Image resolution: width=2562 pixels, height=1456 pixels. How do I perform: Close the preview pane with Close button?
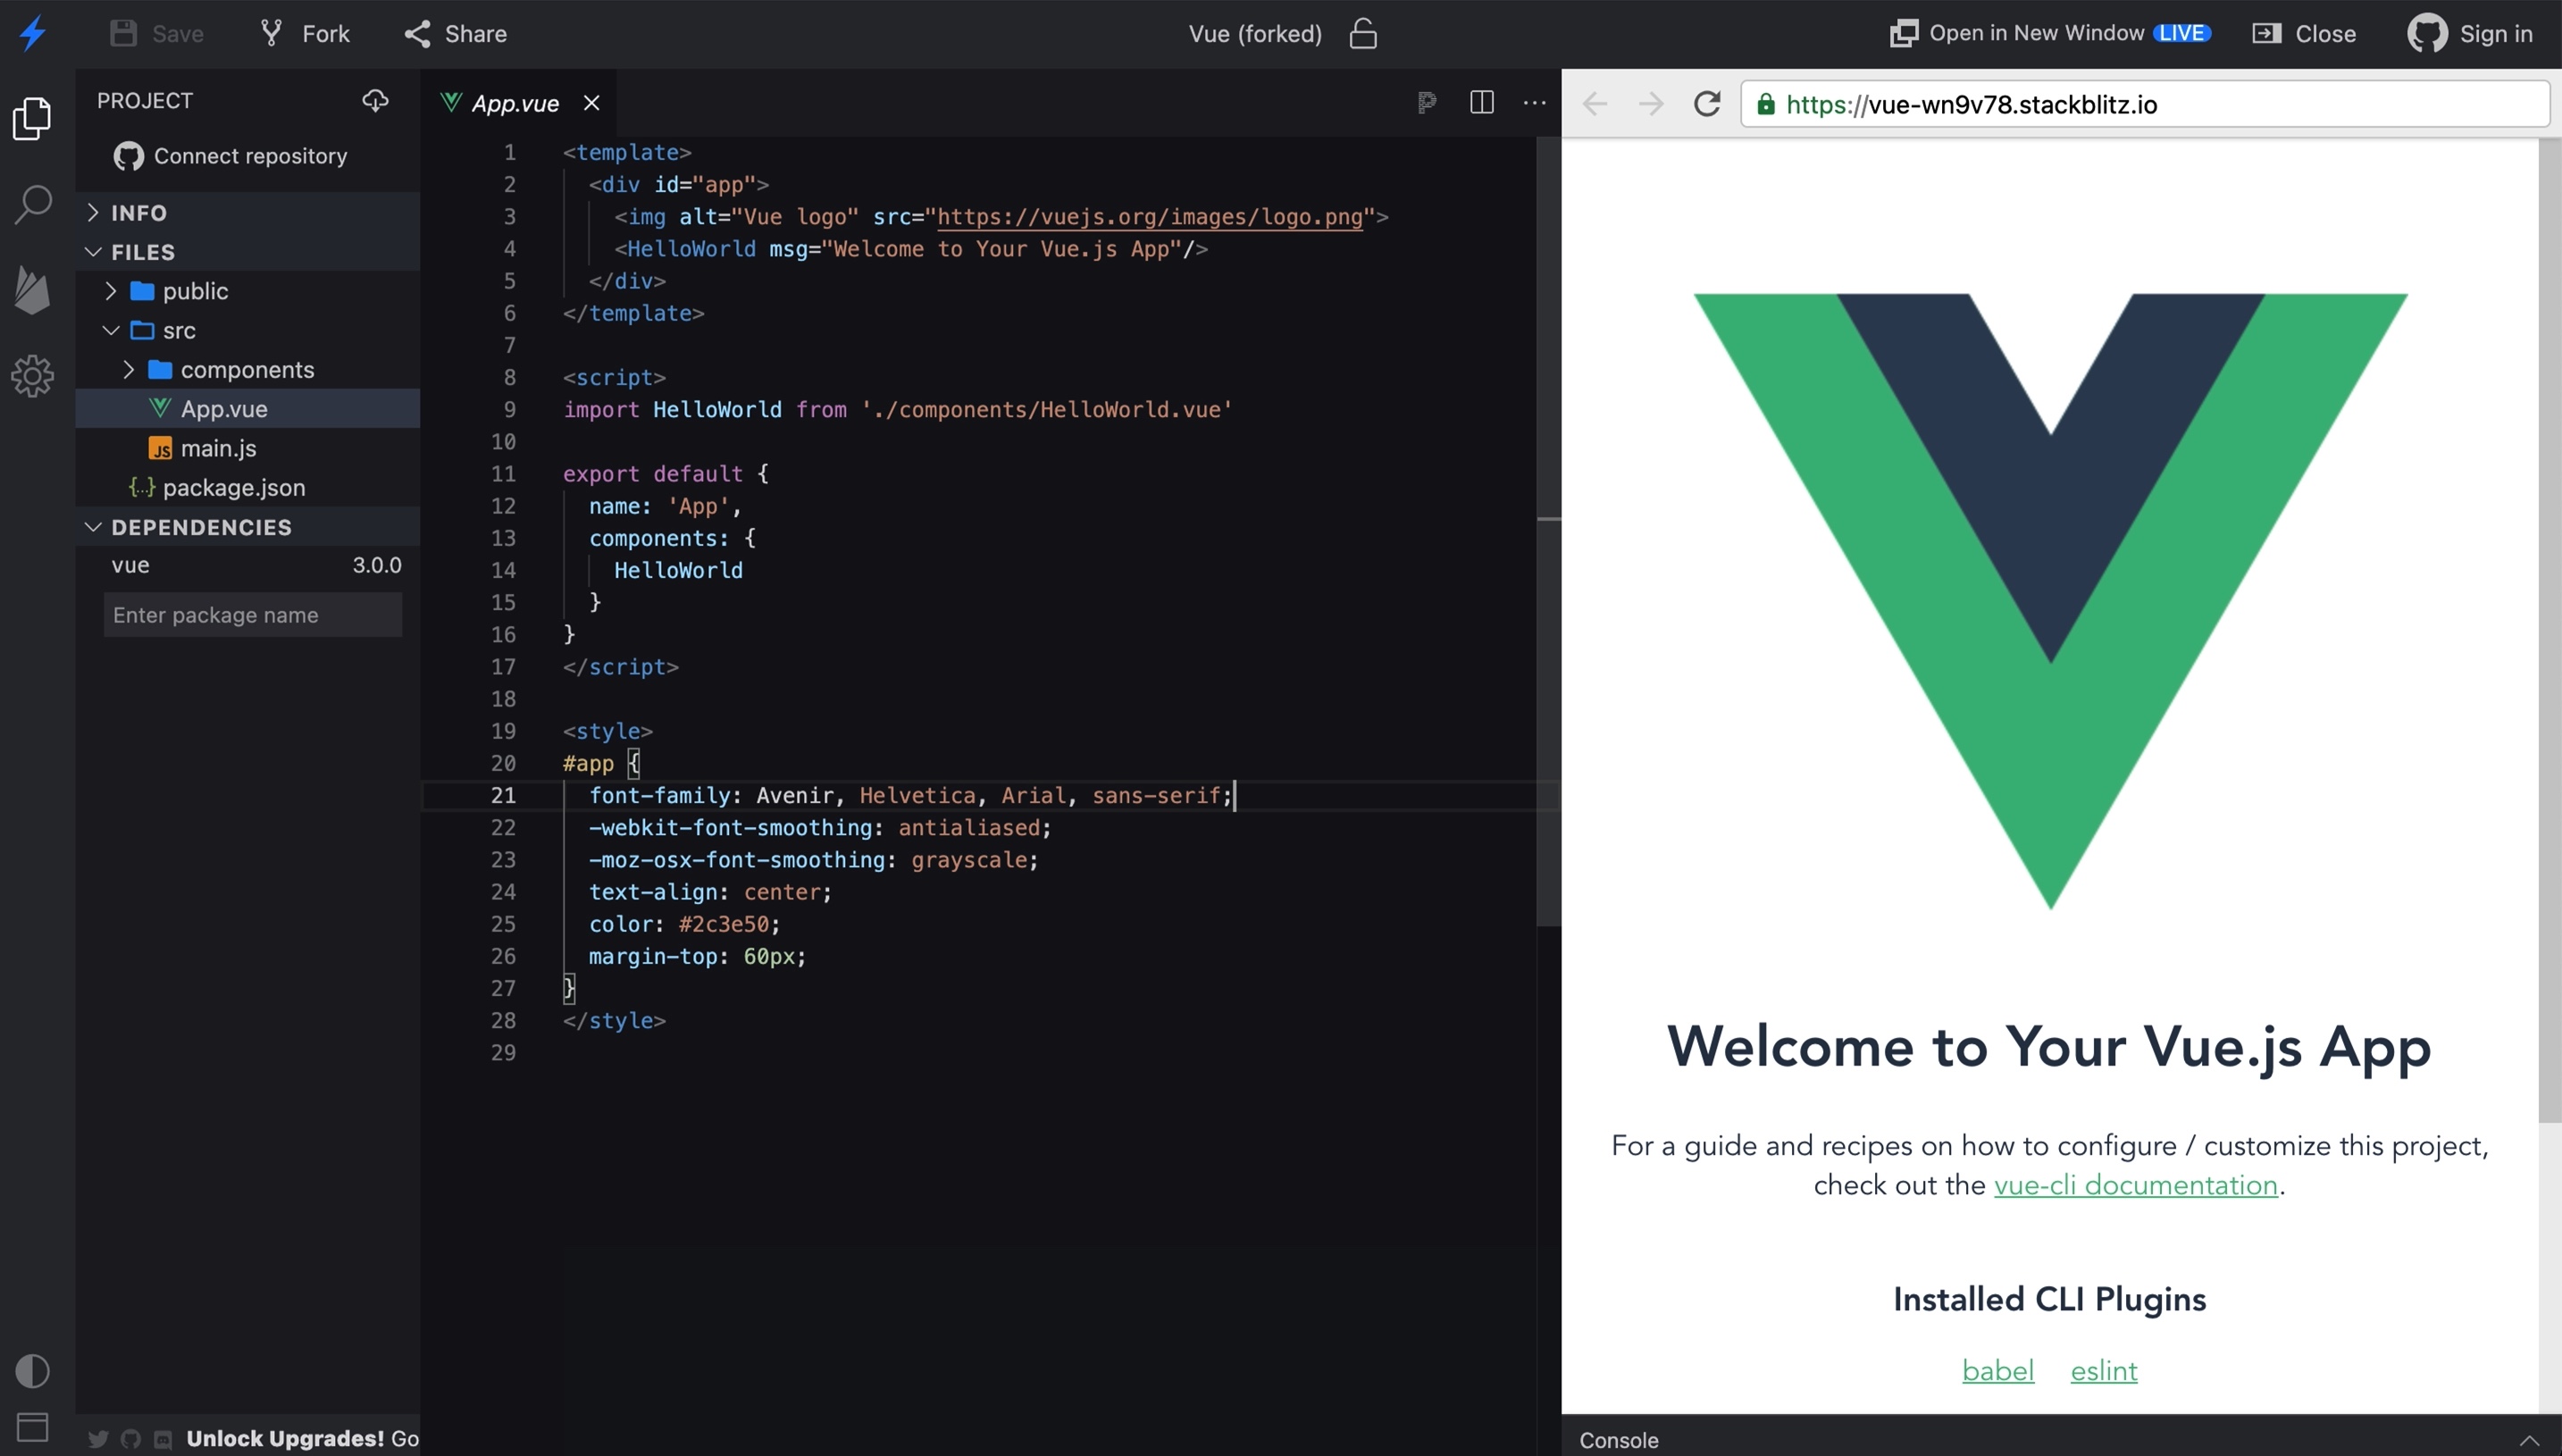click(2304, 33)
